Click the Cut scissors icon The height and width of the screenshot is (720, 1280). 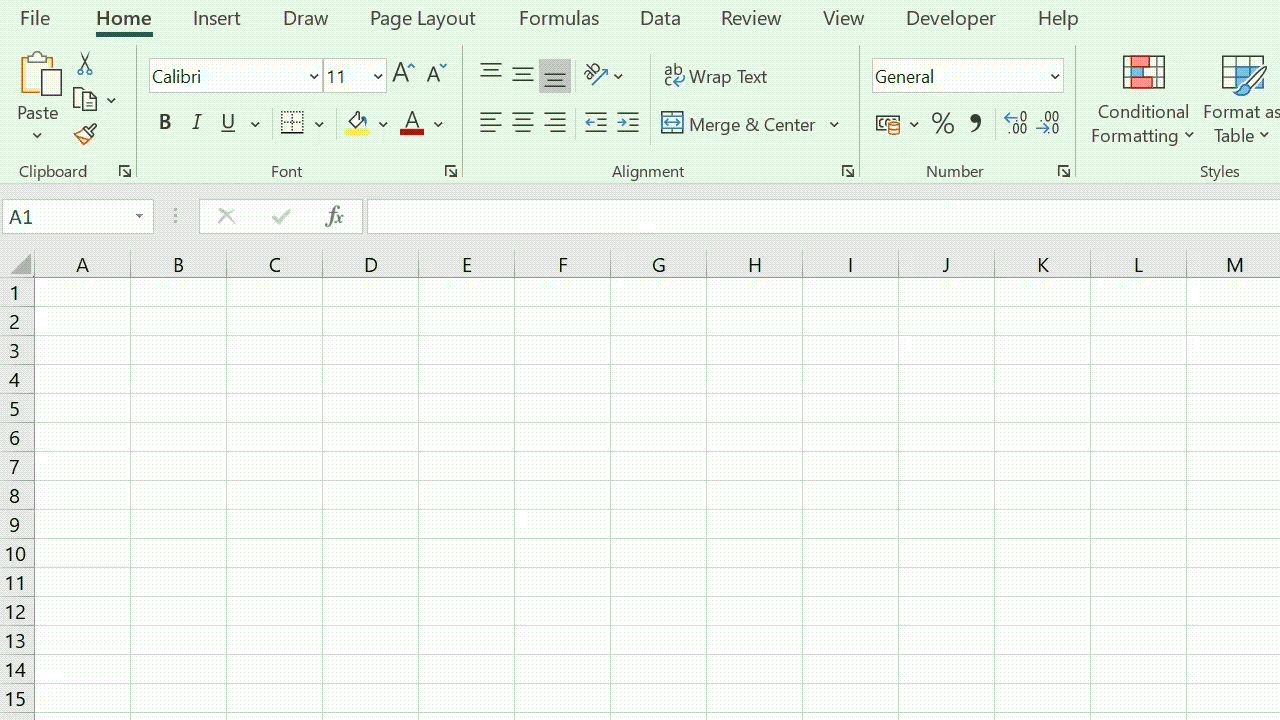pos(84,63)
